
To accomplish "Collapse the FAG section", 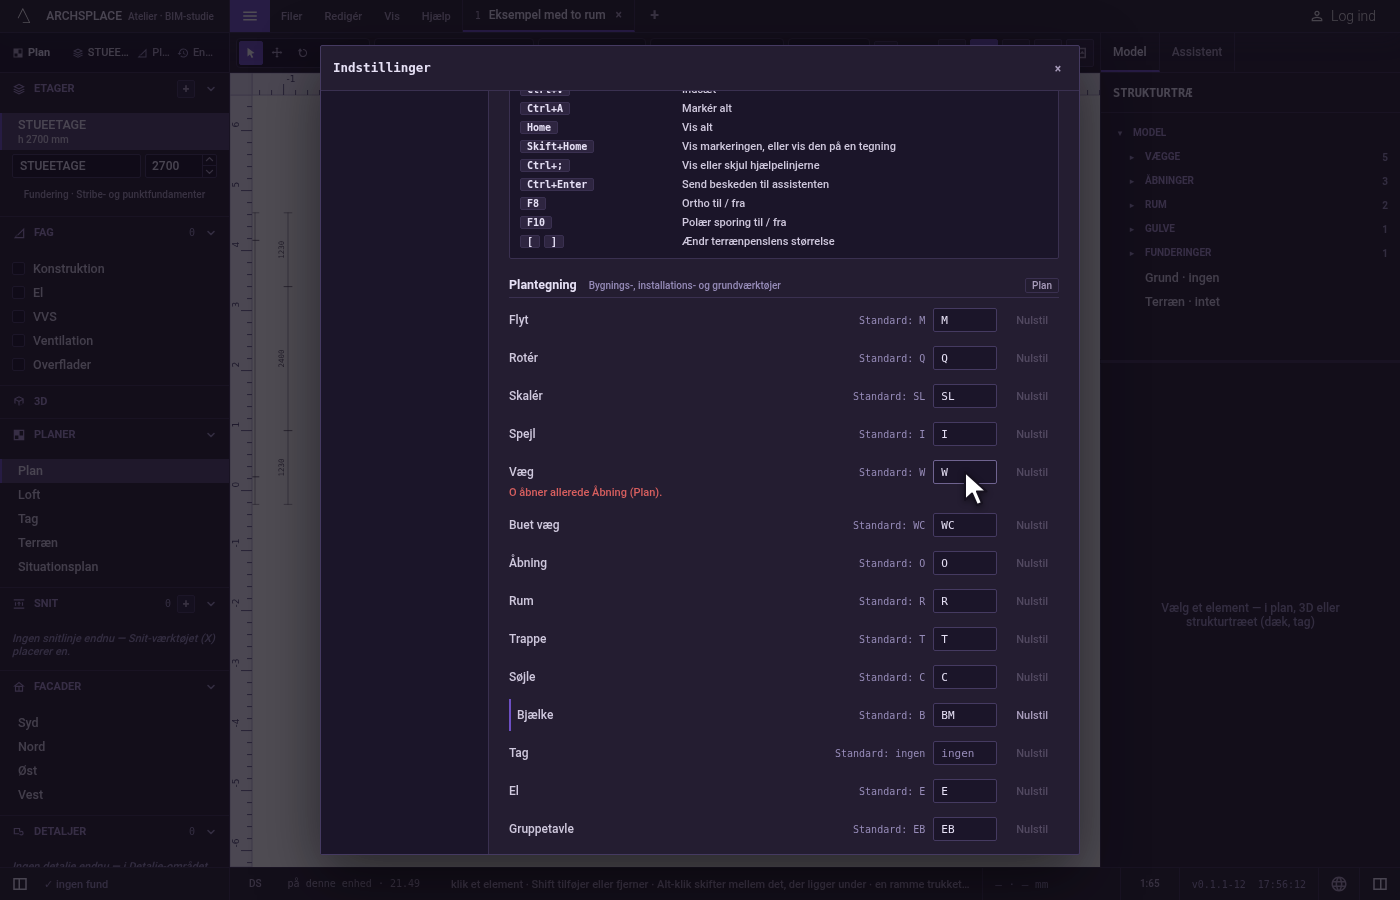I will pyautogui.click(x=210, y=232).
